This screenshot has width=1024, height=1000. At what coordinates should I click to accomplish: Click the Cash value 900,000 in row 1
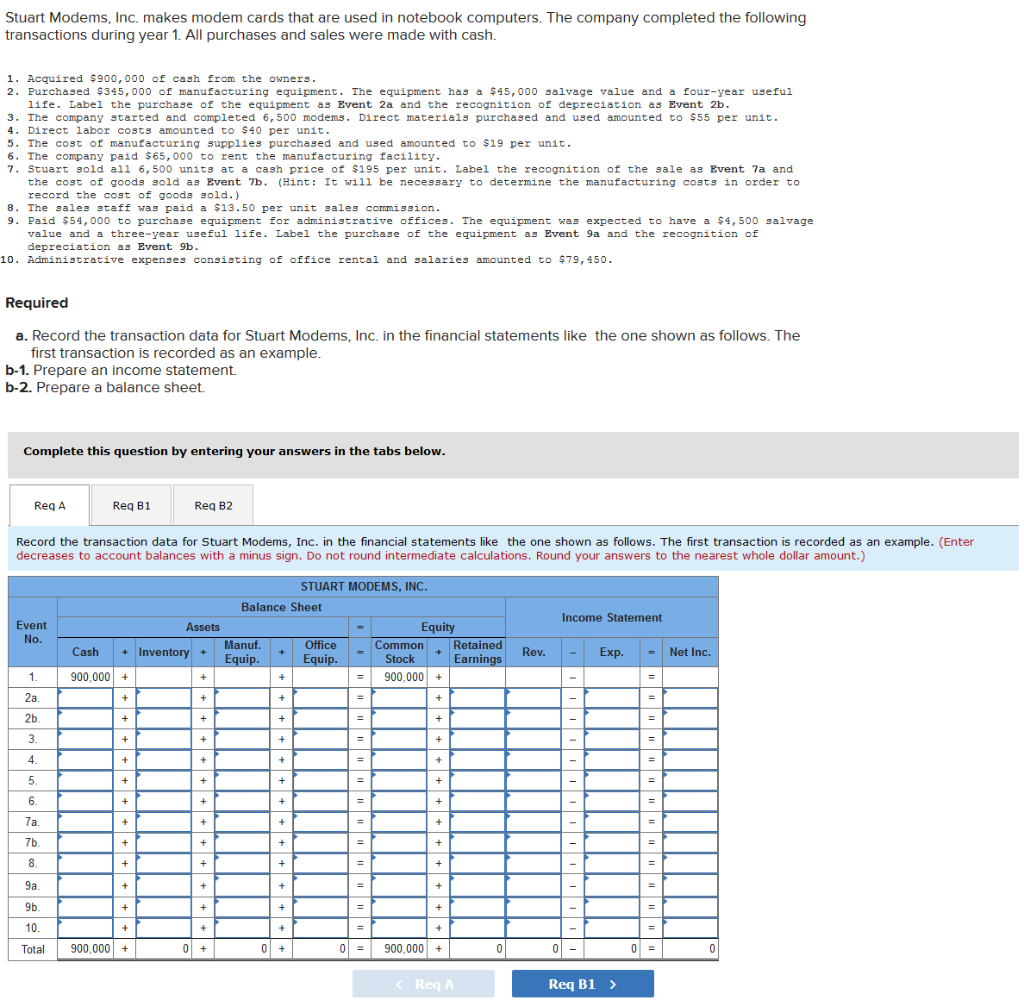[90, 677]
